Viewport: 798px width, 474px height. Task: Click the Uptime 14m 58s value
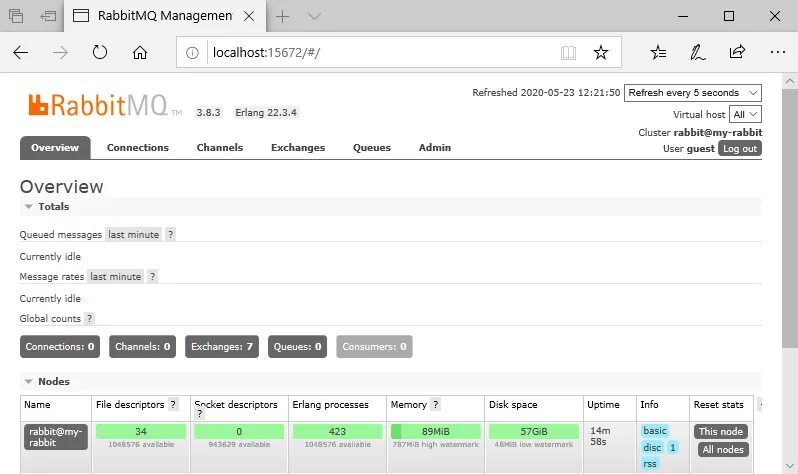coord(600,436)
